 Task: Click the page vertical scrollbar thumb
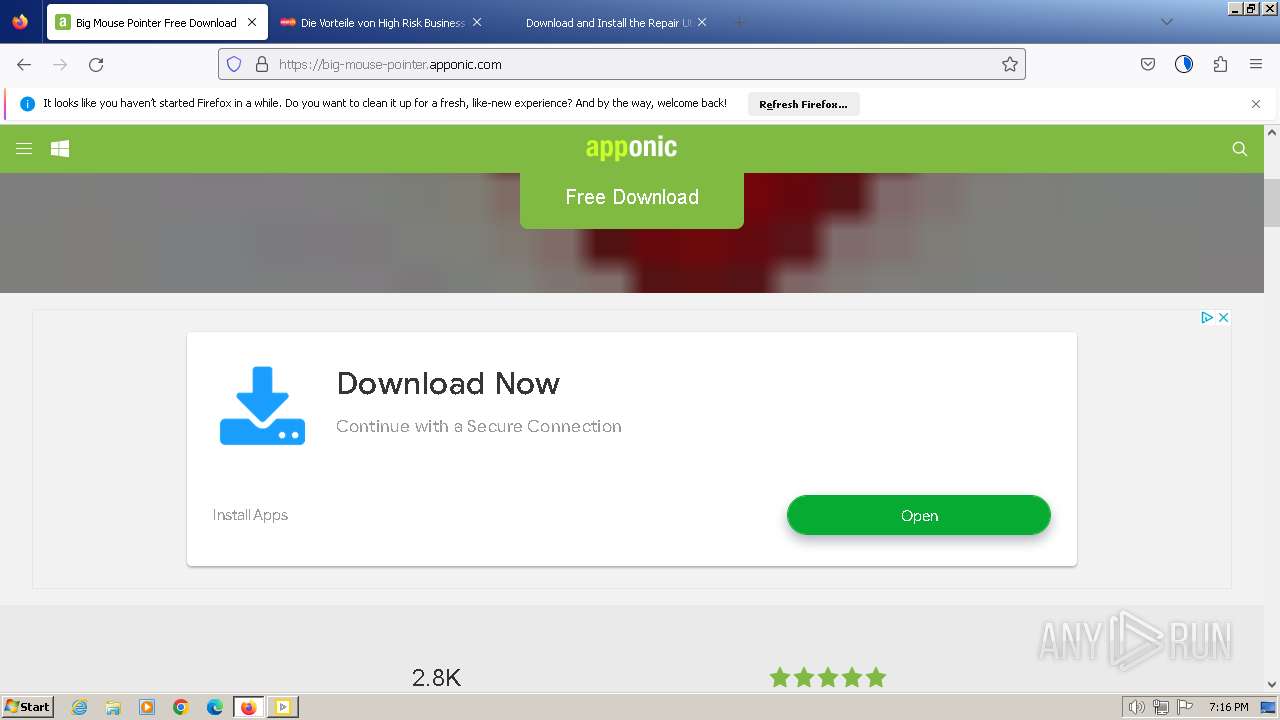[x=1272, y=201]
